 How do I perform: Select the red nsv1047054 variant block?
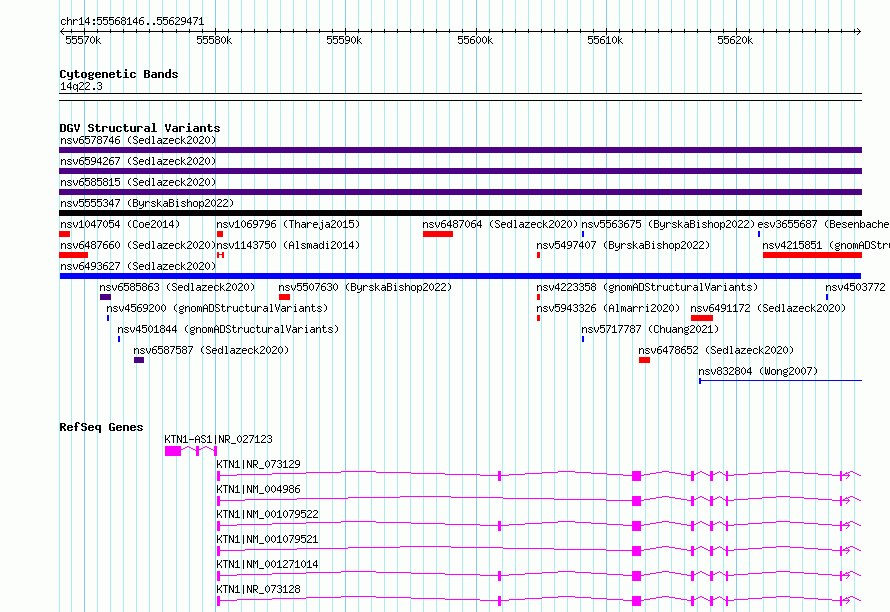click(x=64, y=234)
